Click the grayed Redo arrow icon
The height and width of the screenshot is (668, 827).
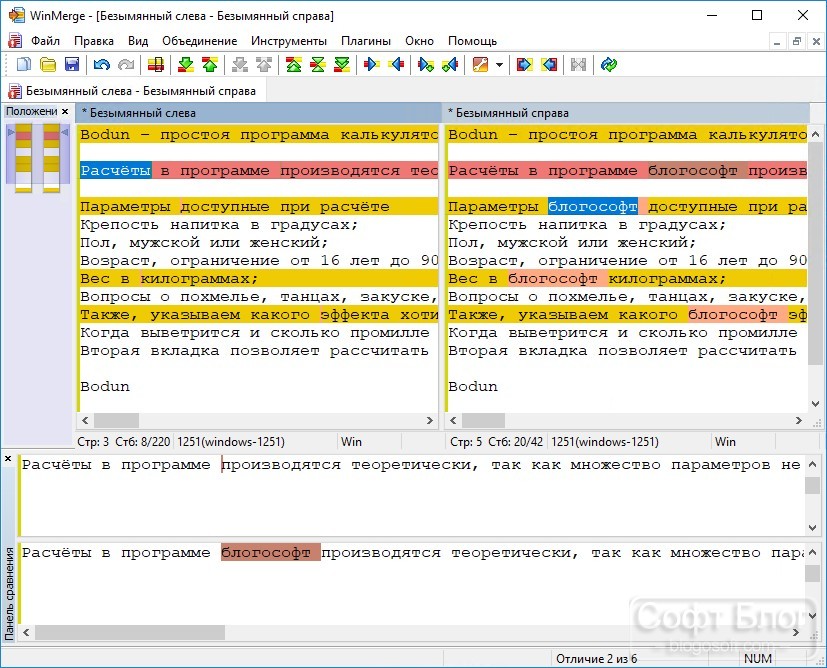tap(126, 65)
